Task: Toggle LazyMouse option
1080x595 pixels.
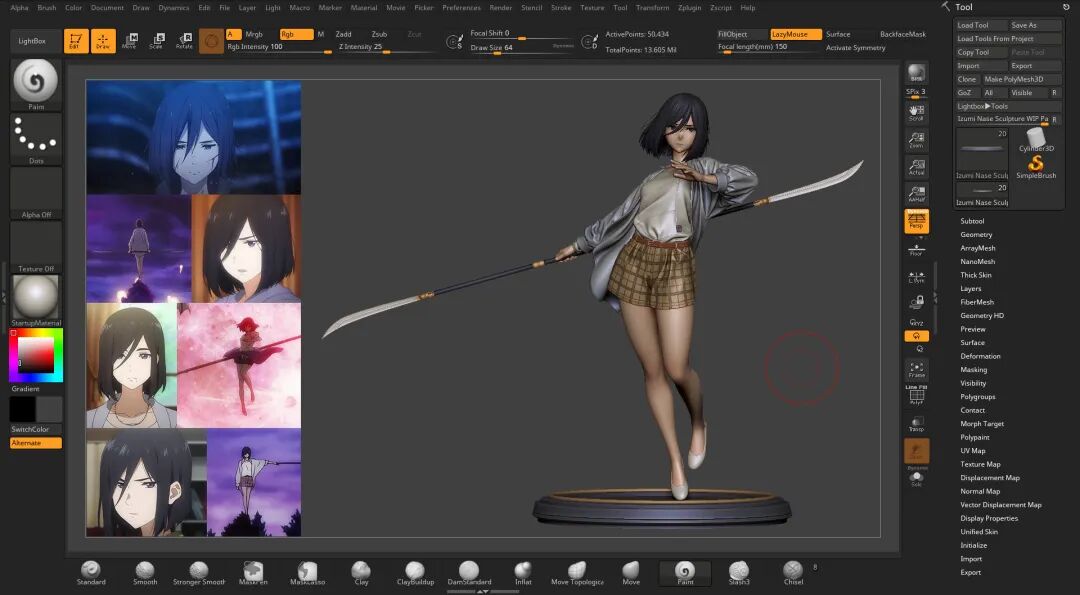Action: [x=796, y=34]
